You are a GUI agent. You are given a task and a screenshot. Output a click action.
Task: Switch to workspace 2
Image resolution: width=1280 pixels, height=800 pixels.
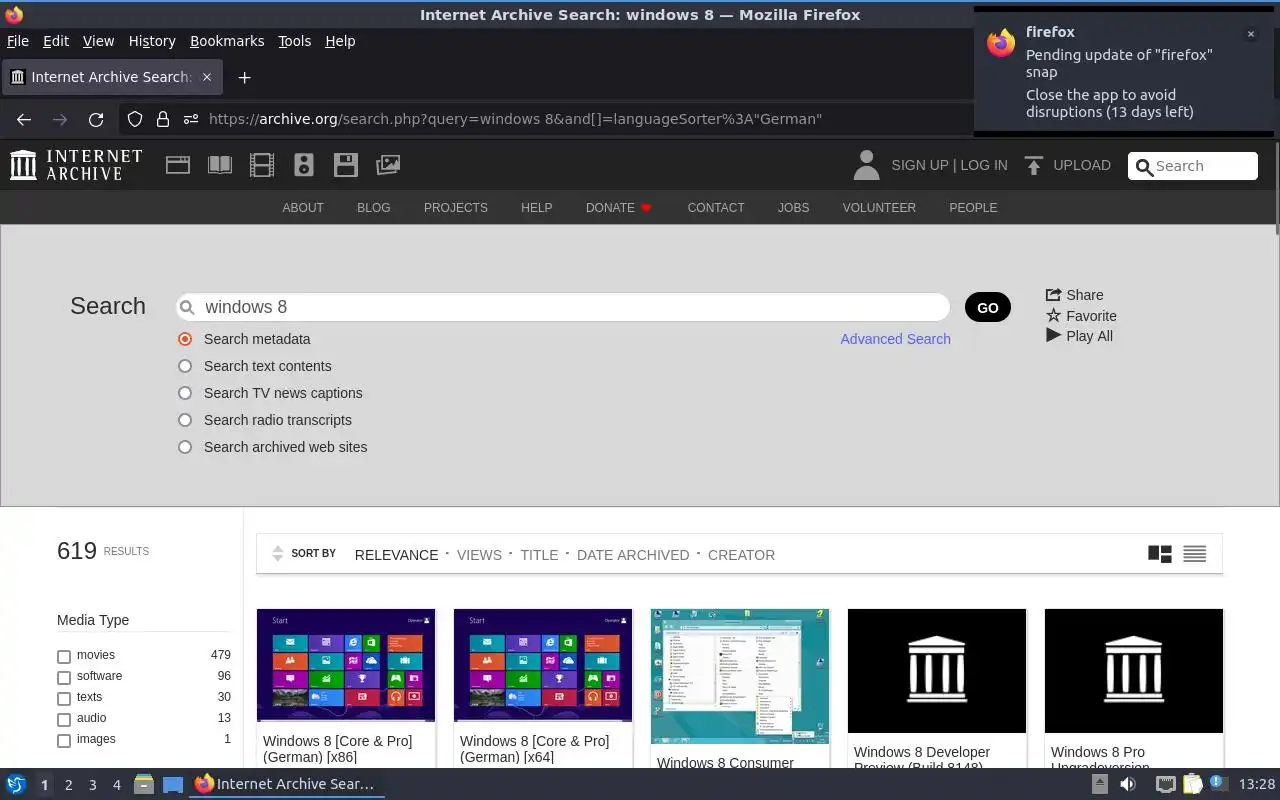point(68,785)
